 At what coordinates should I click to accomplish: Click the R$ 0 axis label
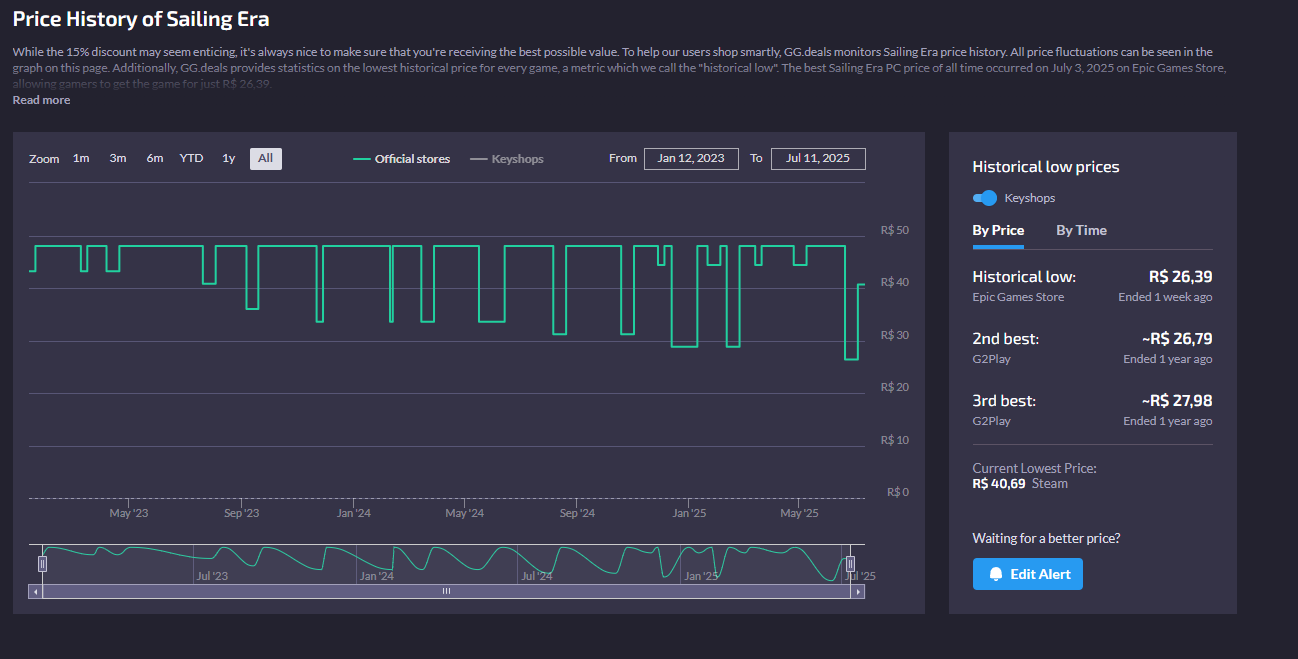898,492
